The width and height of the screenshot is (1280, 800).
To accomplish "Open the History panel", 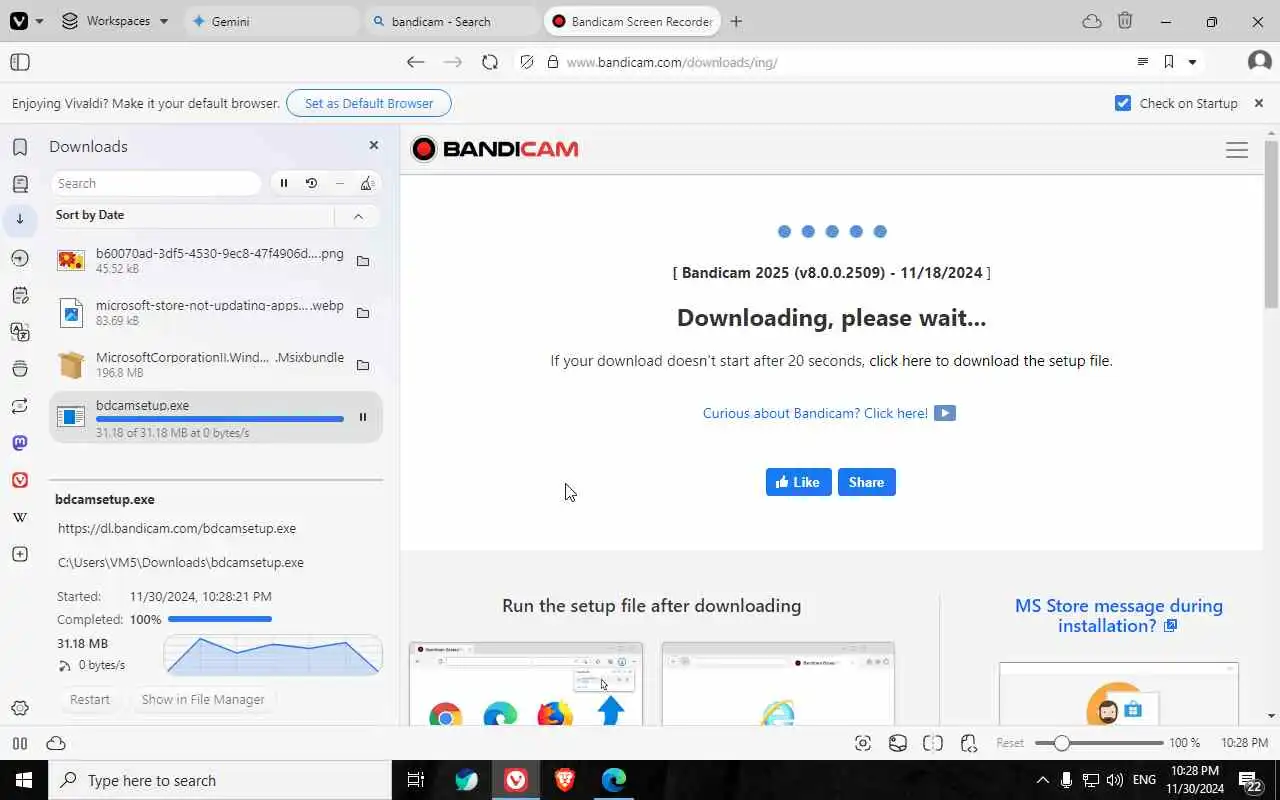I will click(19, 258).
